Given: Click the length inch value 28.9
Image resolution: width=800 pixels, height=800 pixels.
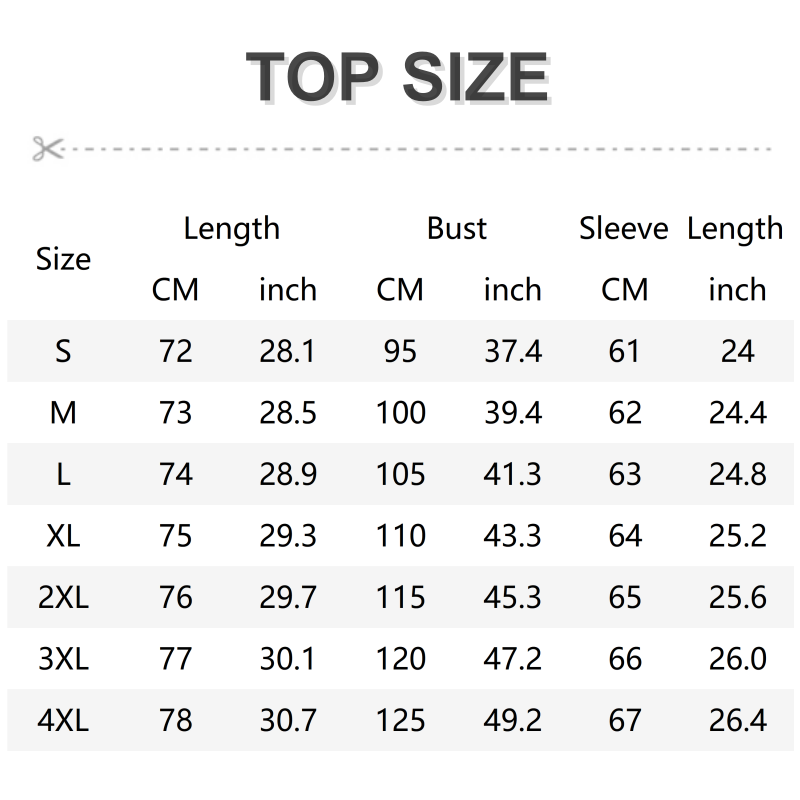Looking at the screenshot, I should (x=288, y=474).
